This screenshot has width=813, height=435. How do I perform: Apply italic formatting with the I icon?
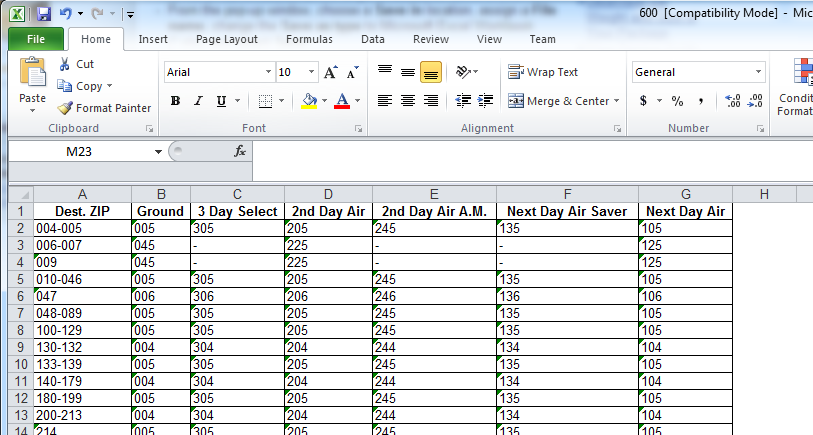tap(198, 101)
